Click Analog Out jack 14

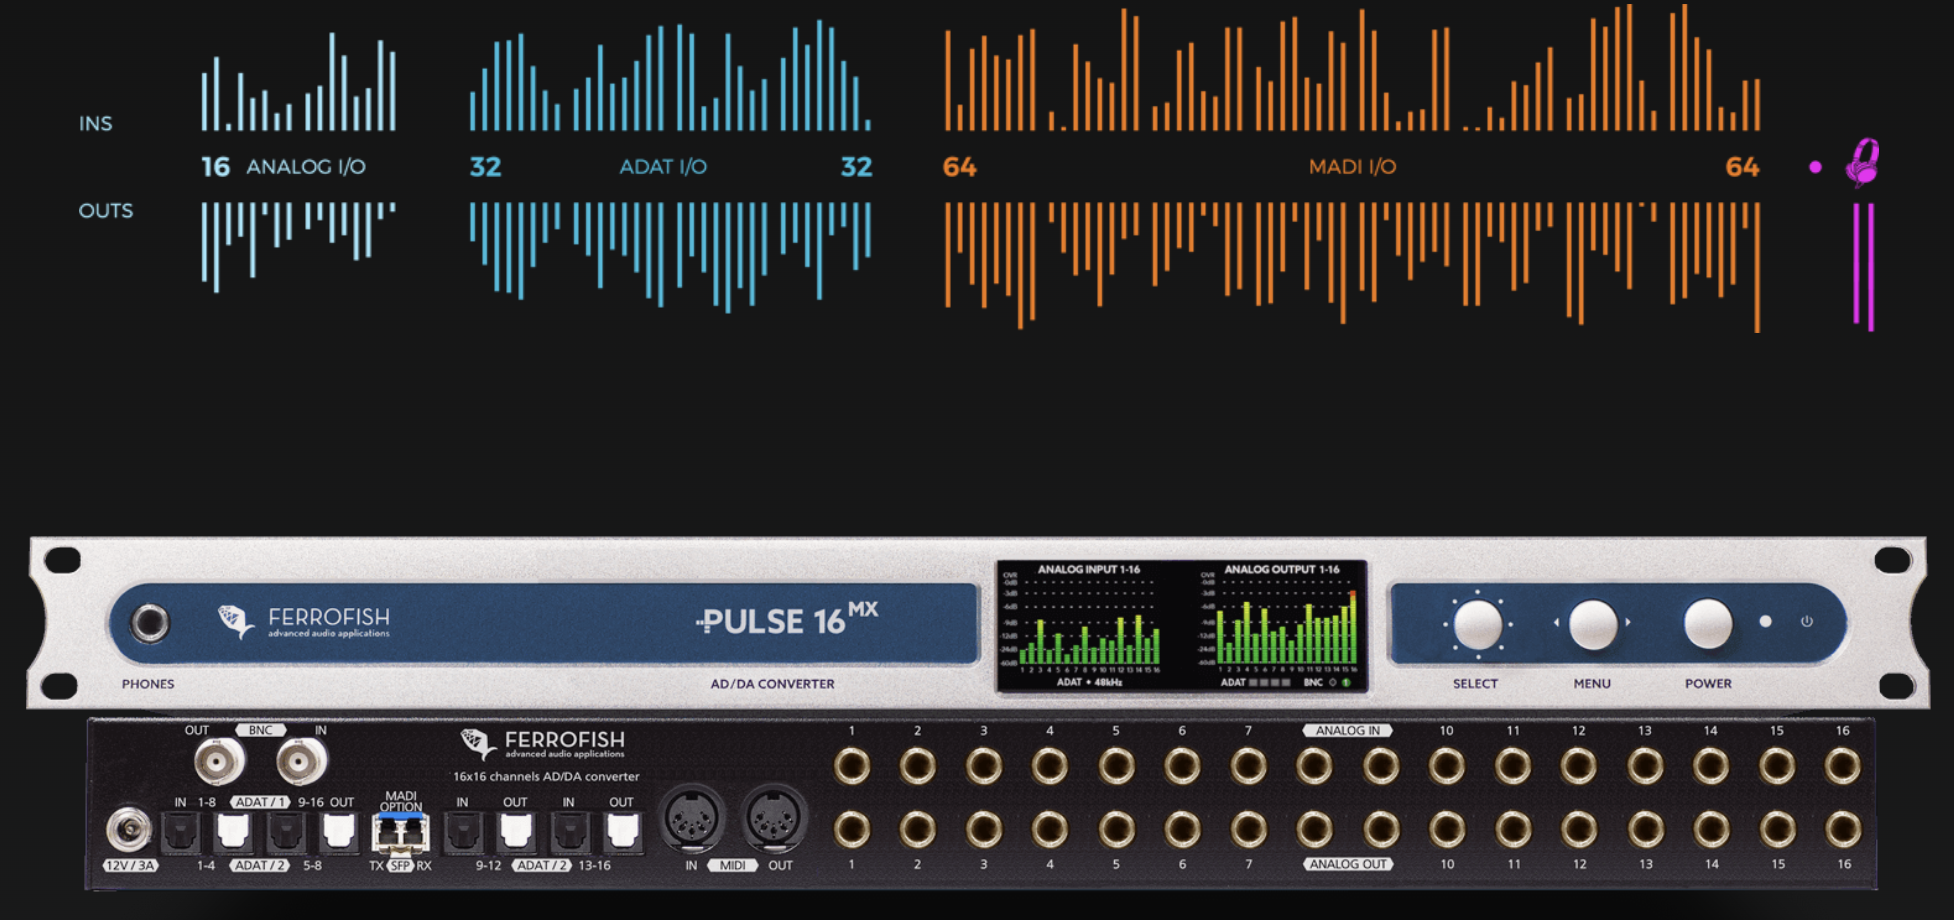pos(1710,829)
